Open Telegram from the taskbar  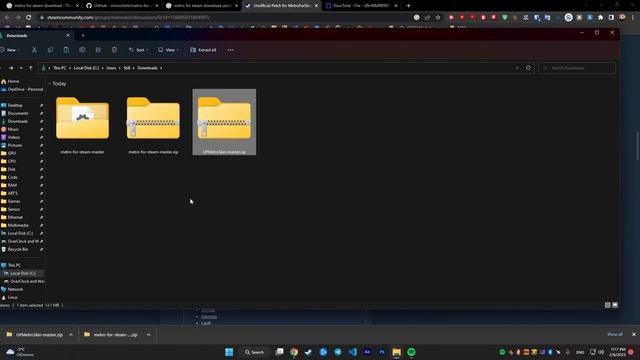click(x=338, y=352)
